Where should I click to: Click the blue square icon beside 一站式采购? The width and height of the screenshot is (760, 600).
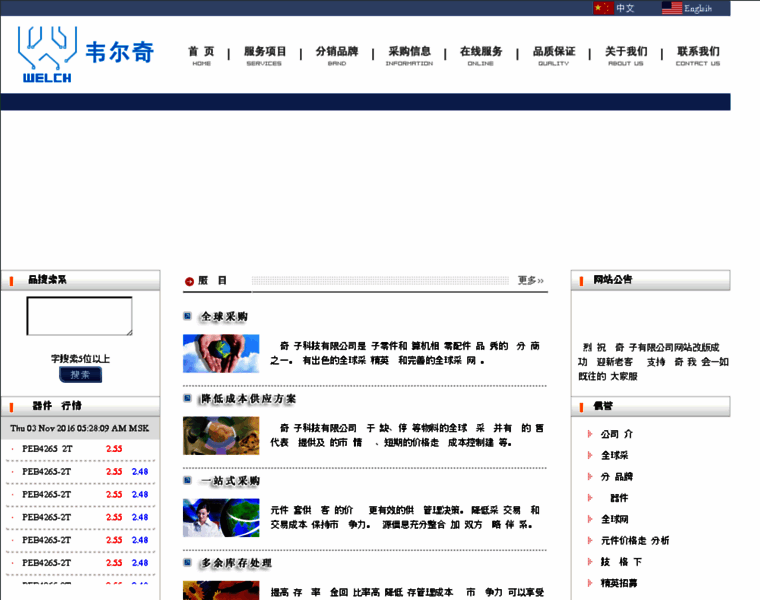[187, 481]
